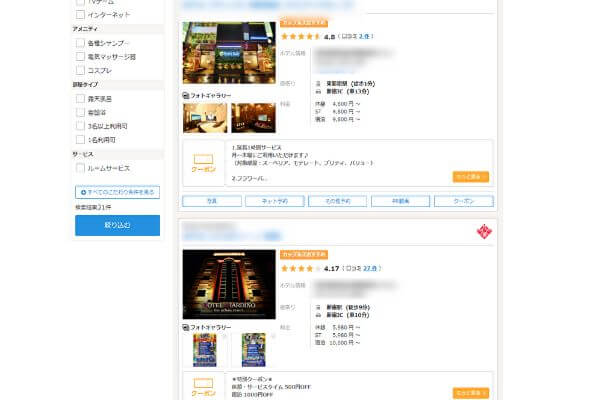Enable the インターネット checkbox
Viewport: 602px width, 400px height.
point(81,15)
